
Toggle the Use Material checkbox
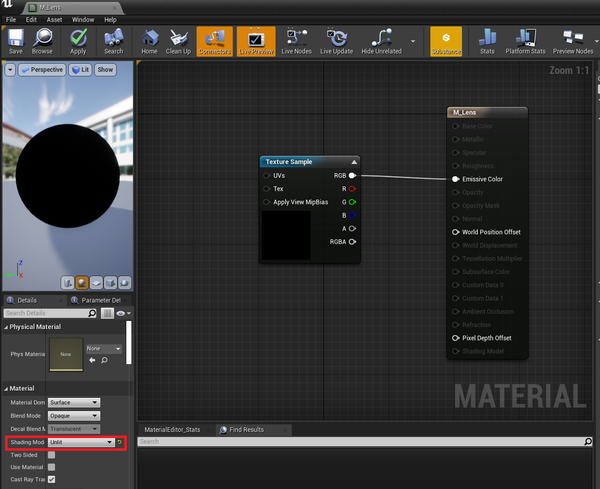point(52,467)
